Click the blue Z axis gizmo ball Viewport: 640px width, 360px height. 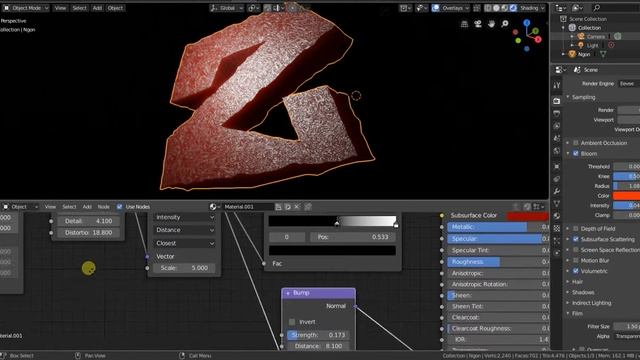tap(527, 23)
